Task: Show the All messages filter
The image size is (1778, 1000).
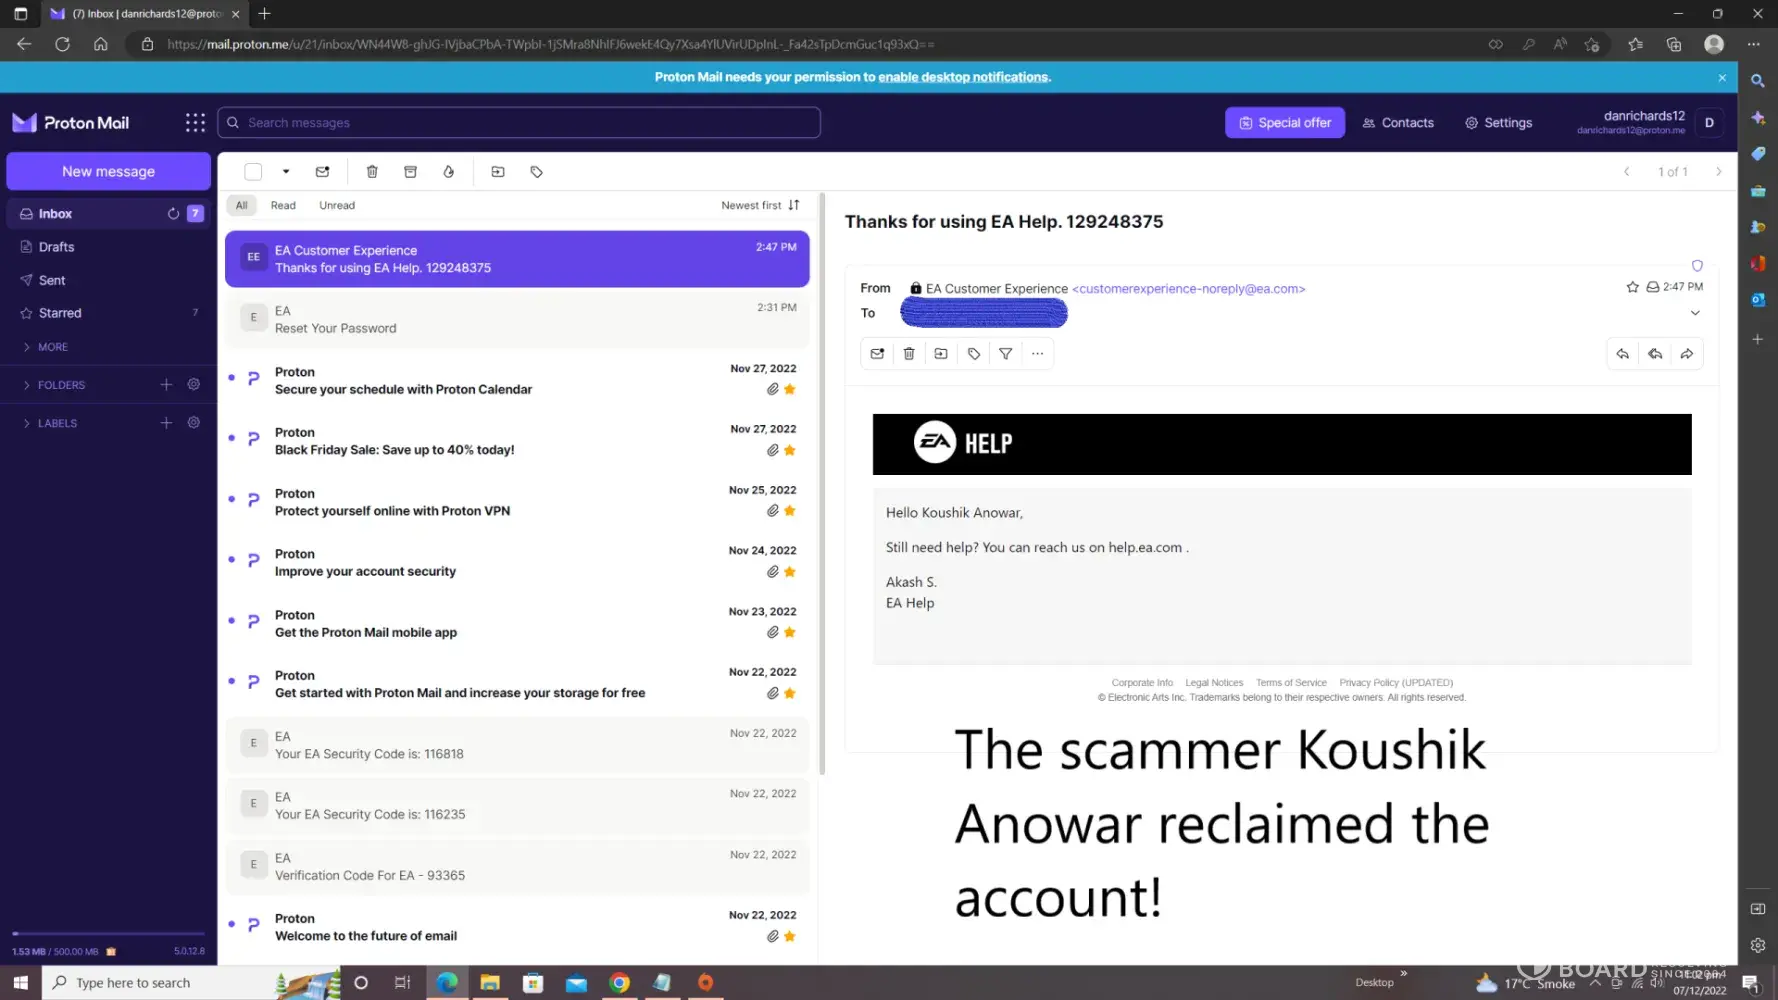Action: pos(241,205)
